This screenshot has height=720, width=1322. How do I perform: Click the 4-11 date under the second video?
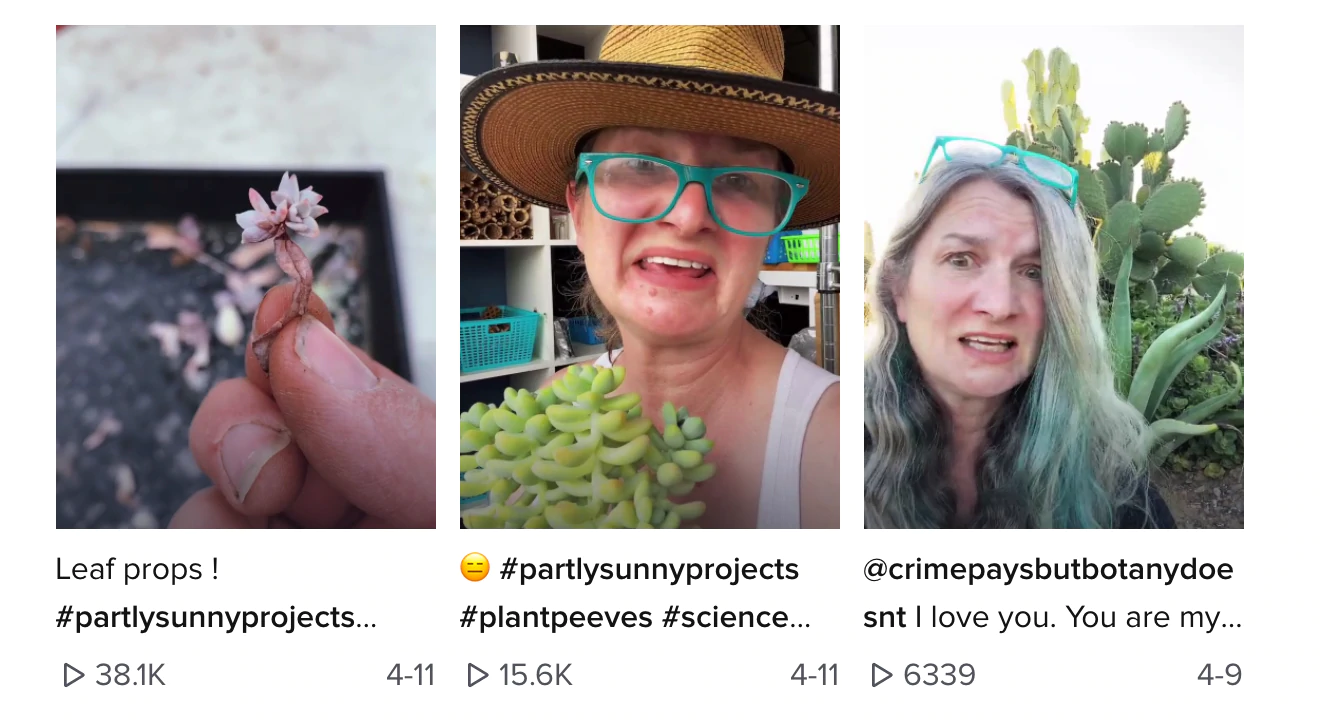tap(814, 676)
